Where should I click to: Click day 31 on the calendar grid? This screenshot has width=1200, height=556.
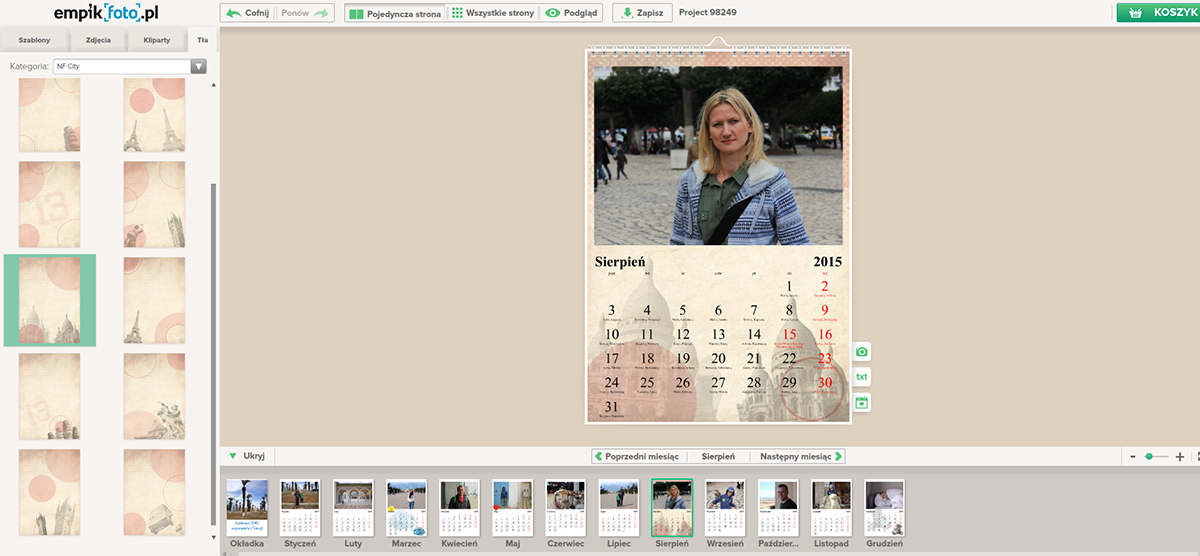[x=612, y=407]
